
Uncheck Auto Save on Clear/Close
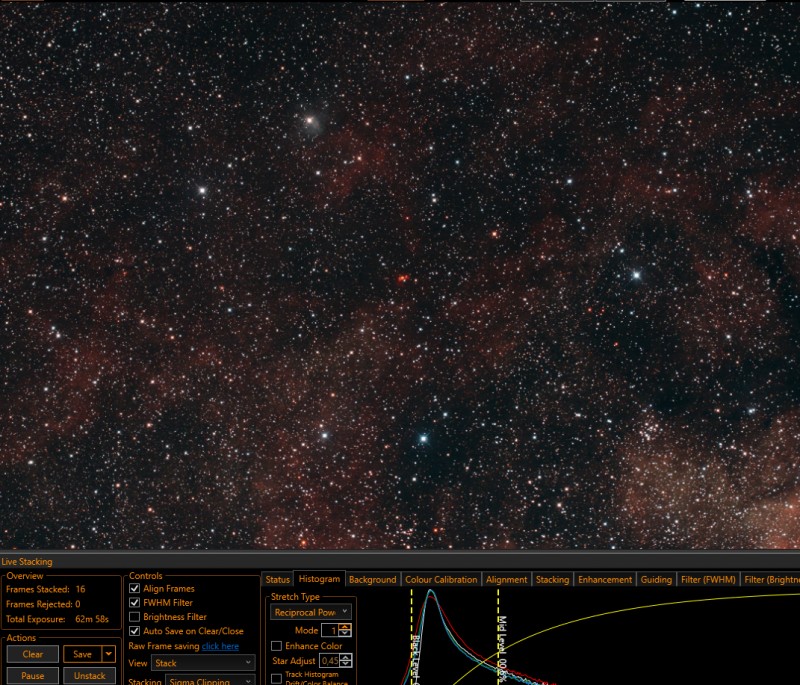[x=135, y=631]
